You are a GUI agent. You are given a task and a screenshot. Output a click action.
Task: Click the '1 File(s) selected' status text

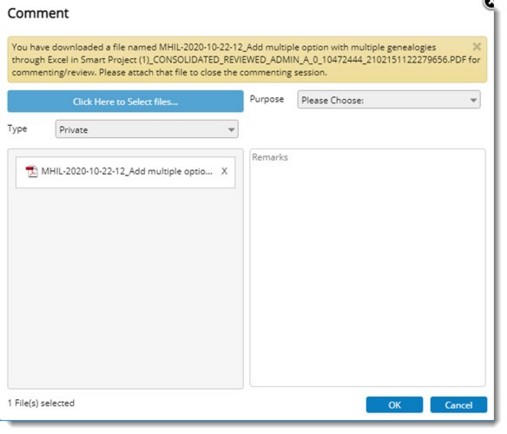41,403
